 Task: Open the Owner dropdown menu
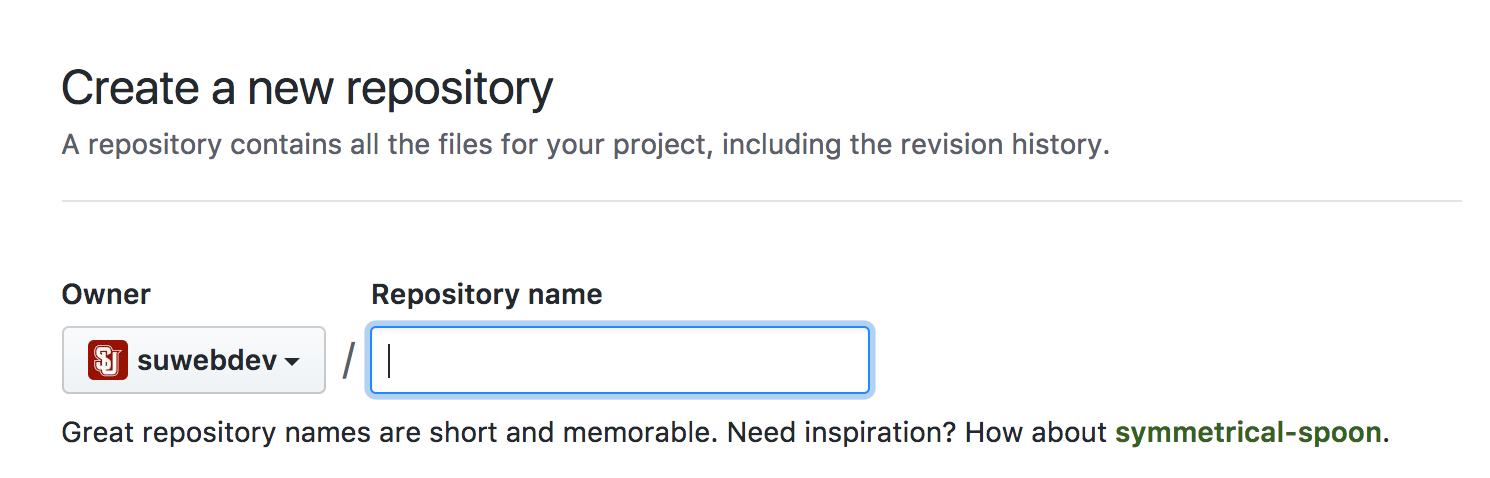194,360
